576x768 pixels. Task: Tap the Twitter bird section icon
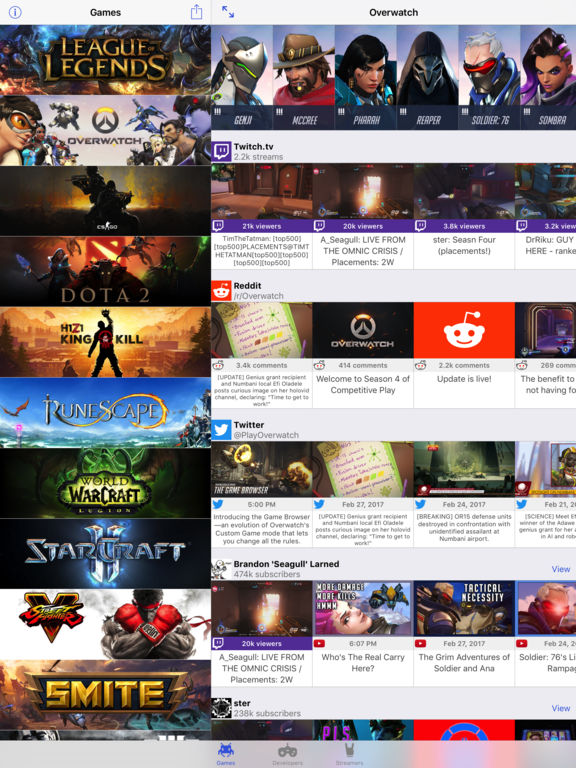221,430
